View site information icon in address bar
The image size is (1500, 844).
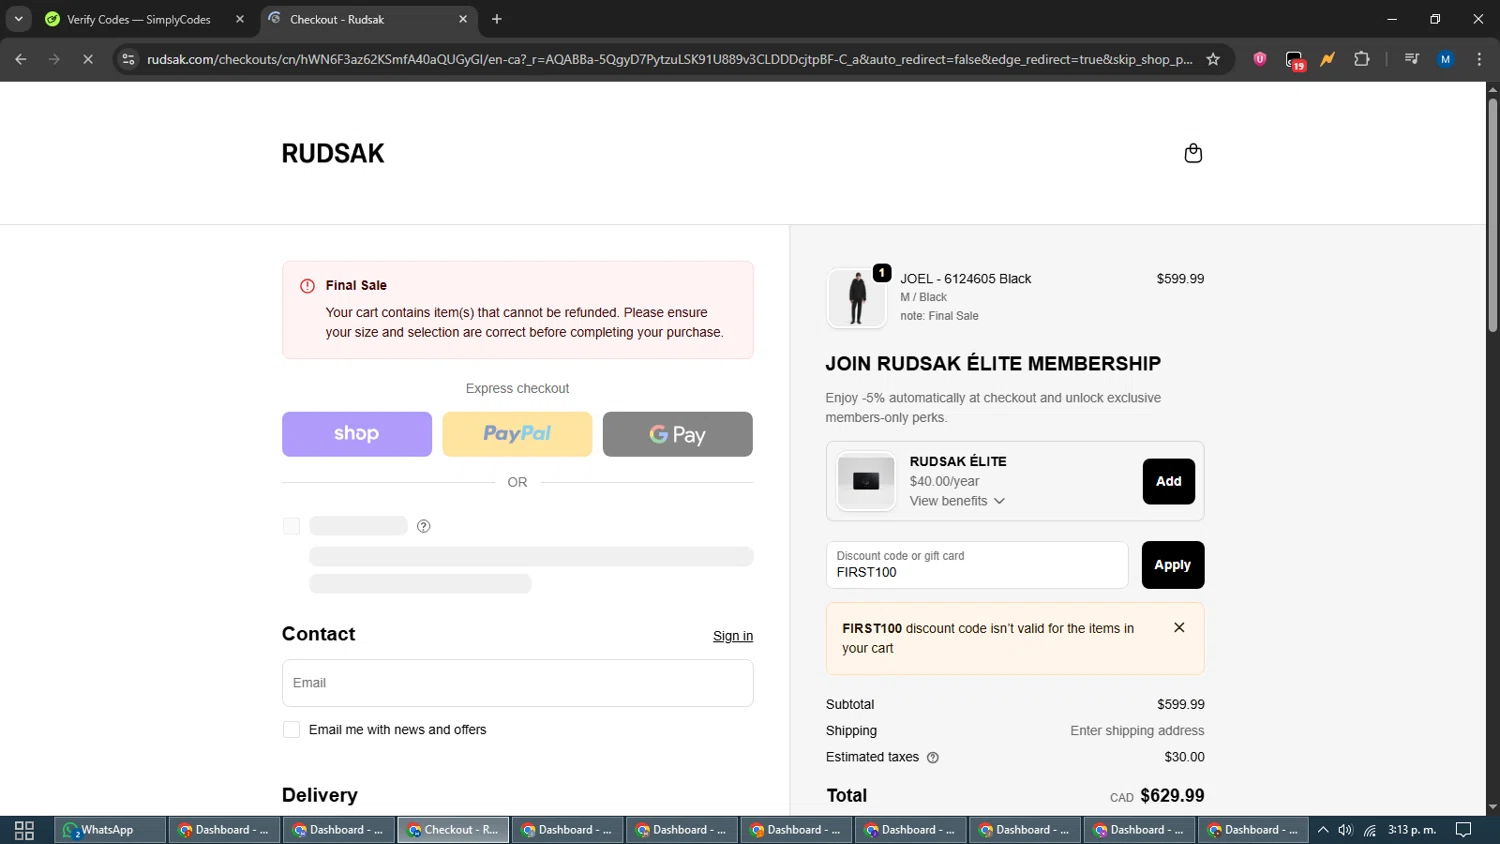(x=128, y=59)
